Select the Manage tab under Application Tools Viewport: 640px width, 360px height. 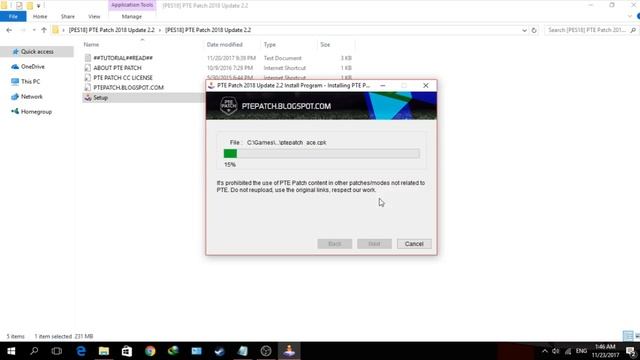[131, 16]
